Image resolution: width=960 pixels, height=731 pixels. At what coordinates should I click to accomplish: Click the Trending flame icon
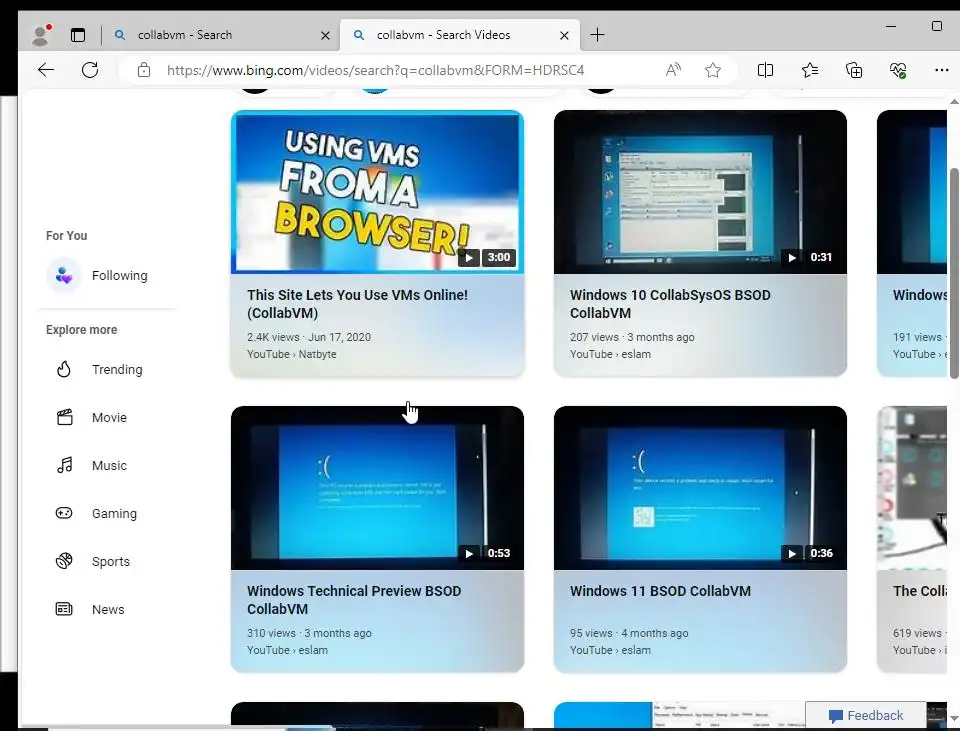(x=64, y=369)
